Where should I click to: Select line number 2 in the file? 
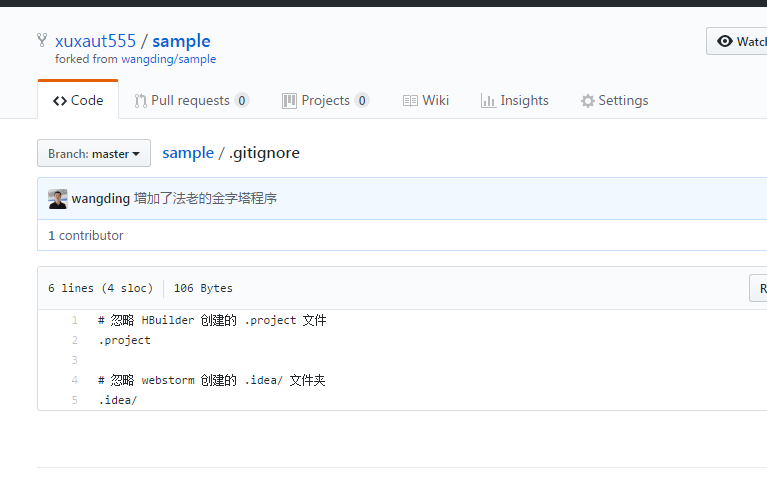tap(75, 341)
